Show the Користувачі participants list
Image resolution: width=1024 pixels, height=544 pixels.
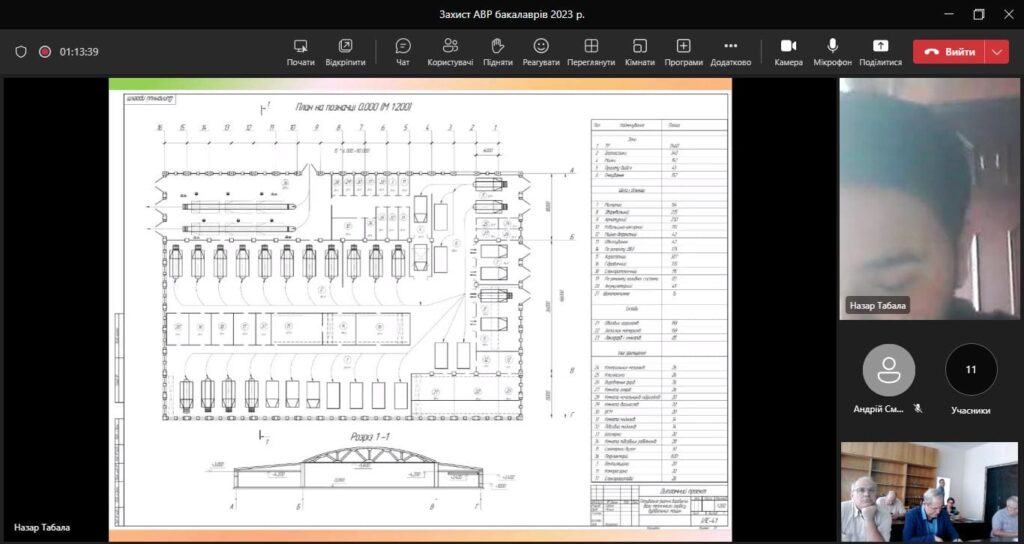(x=450, y=52)
